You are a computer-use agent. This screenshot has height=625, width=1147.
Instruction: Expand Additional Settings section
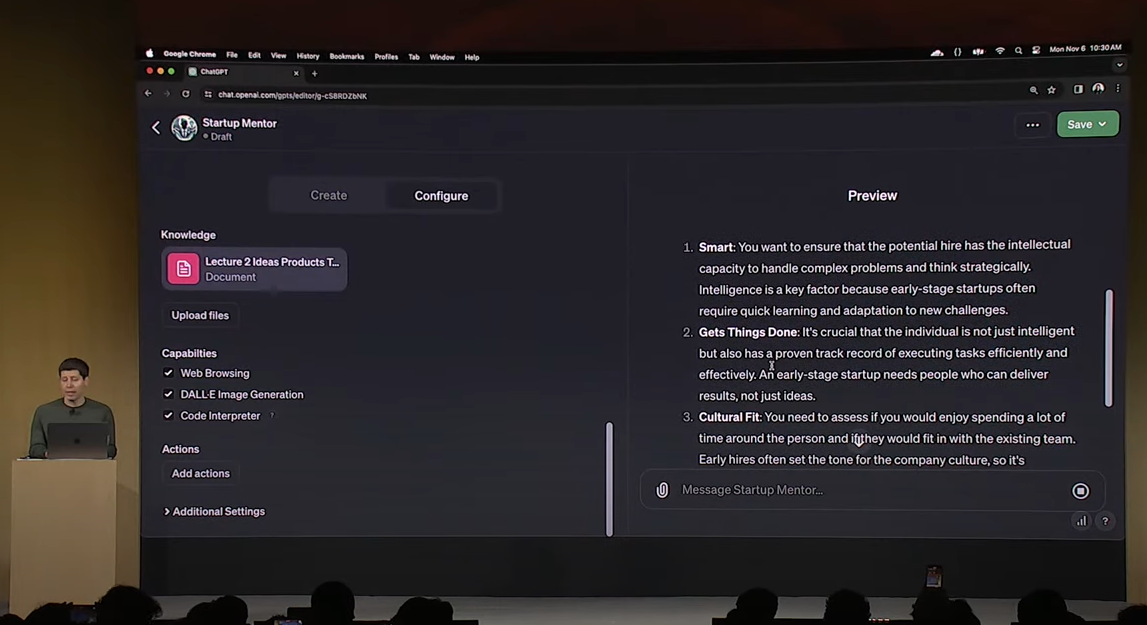tap(214, 511)
